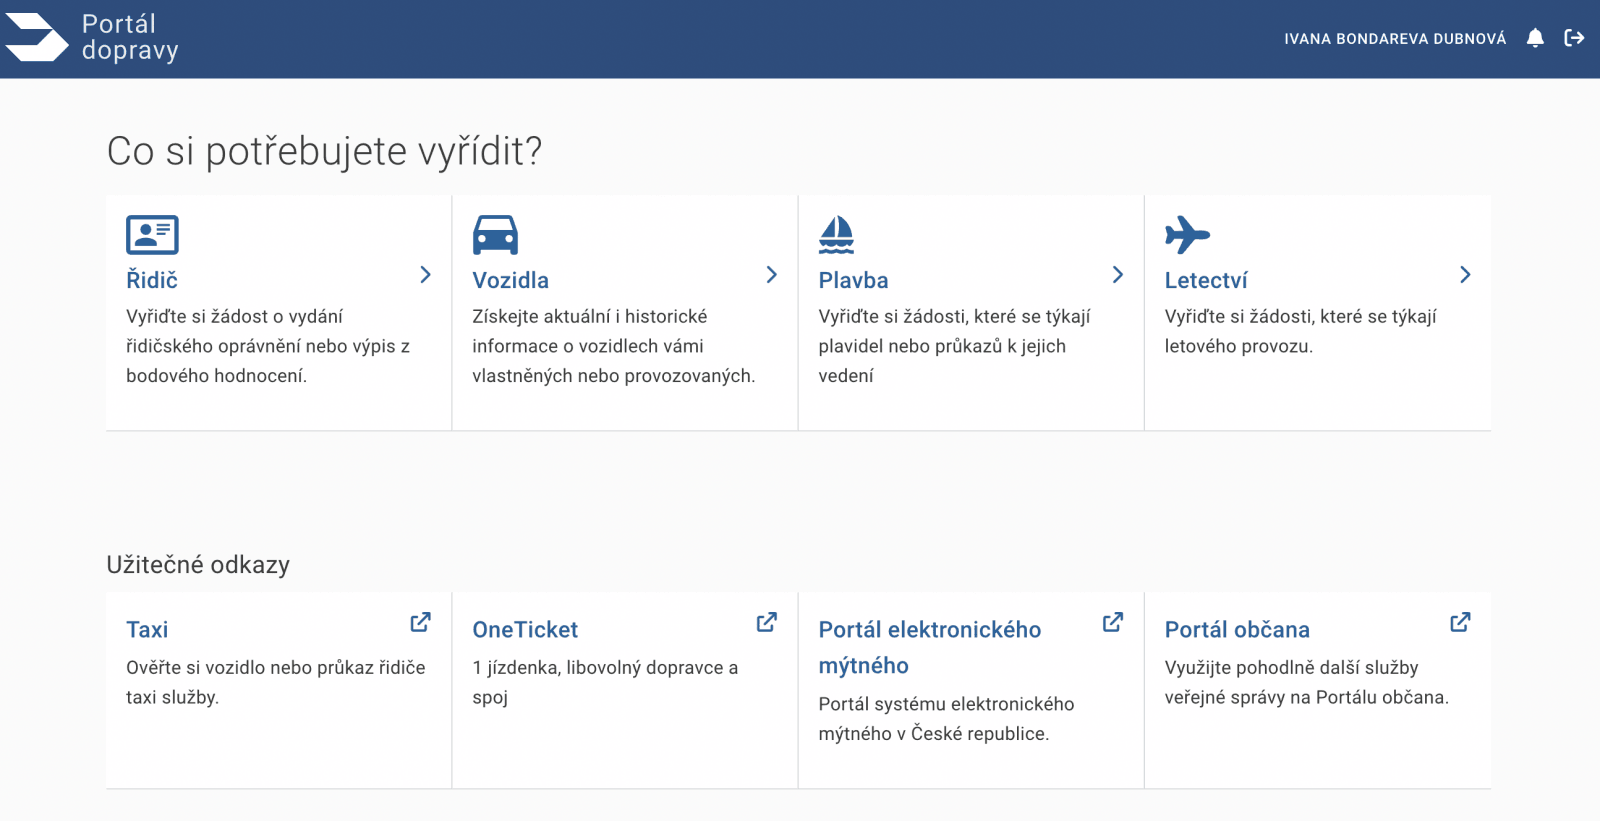
Task: Click Taxi description 'Ověřte si vozidlo'
Action: tap(276, 682)
